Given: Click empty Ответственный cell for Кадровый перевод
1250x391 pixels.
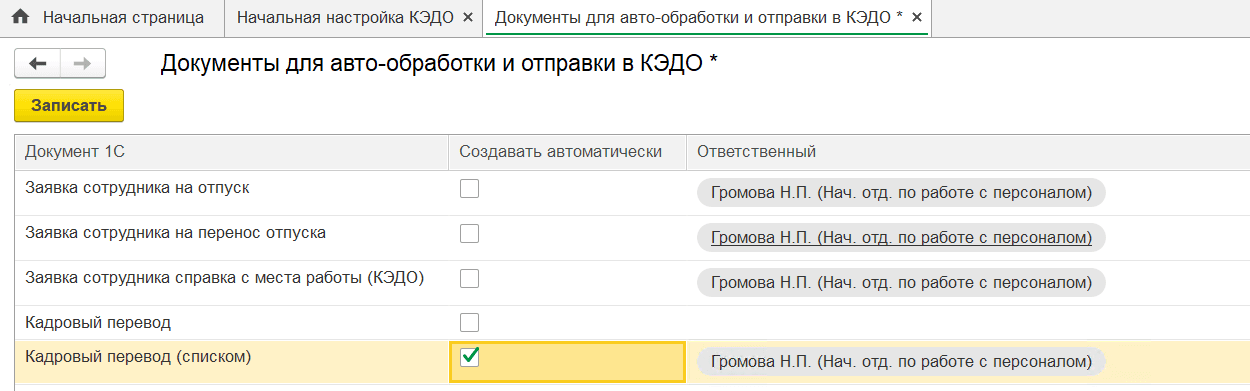Looking at the screenshot, I should point(968,323).
